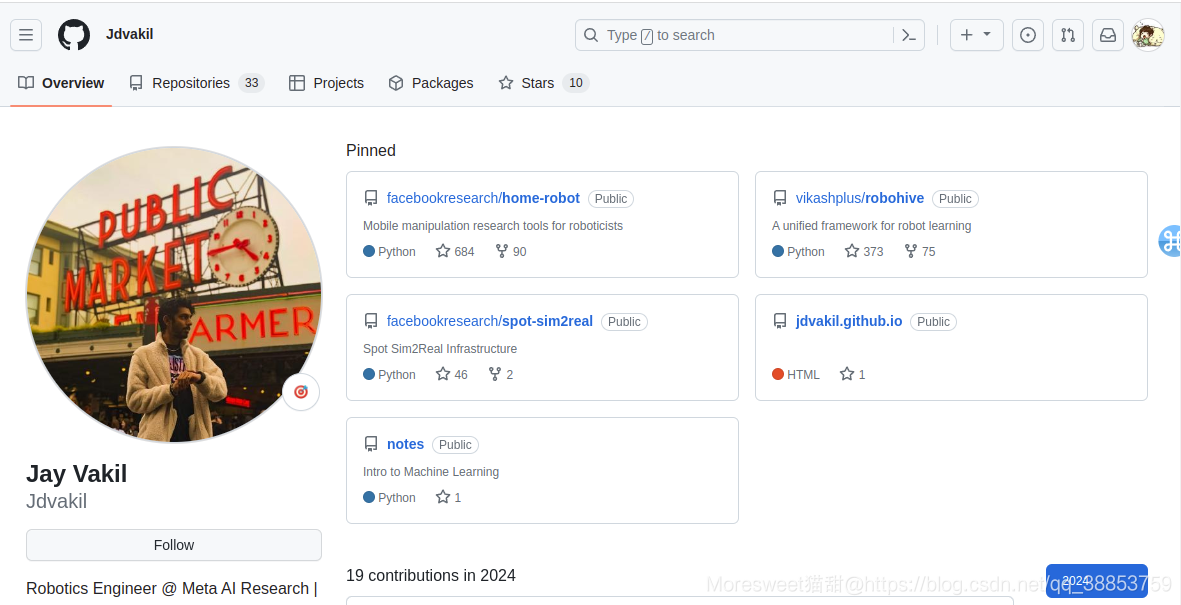Click 'Spot Sim2Real Infrastructure' description

[440, 348]
